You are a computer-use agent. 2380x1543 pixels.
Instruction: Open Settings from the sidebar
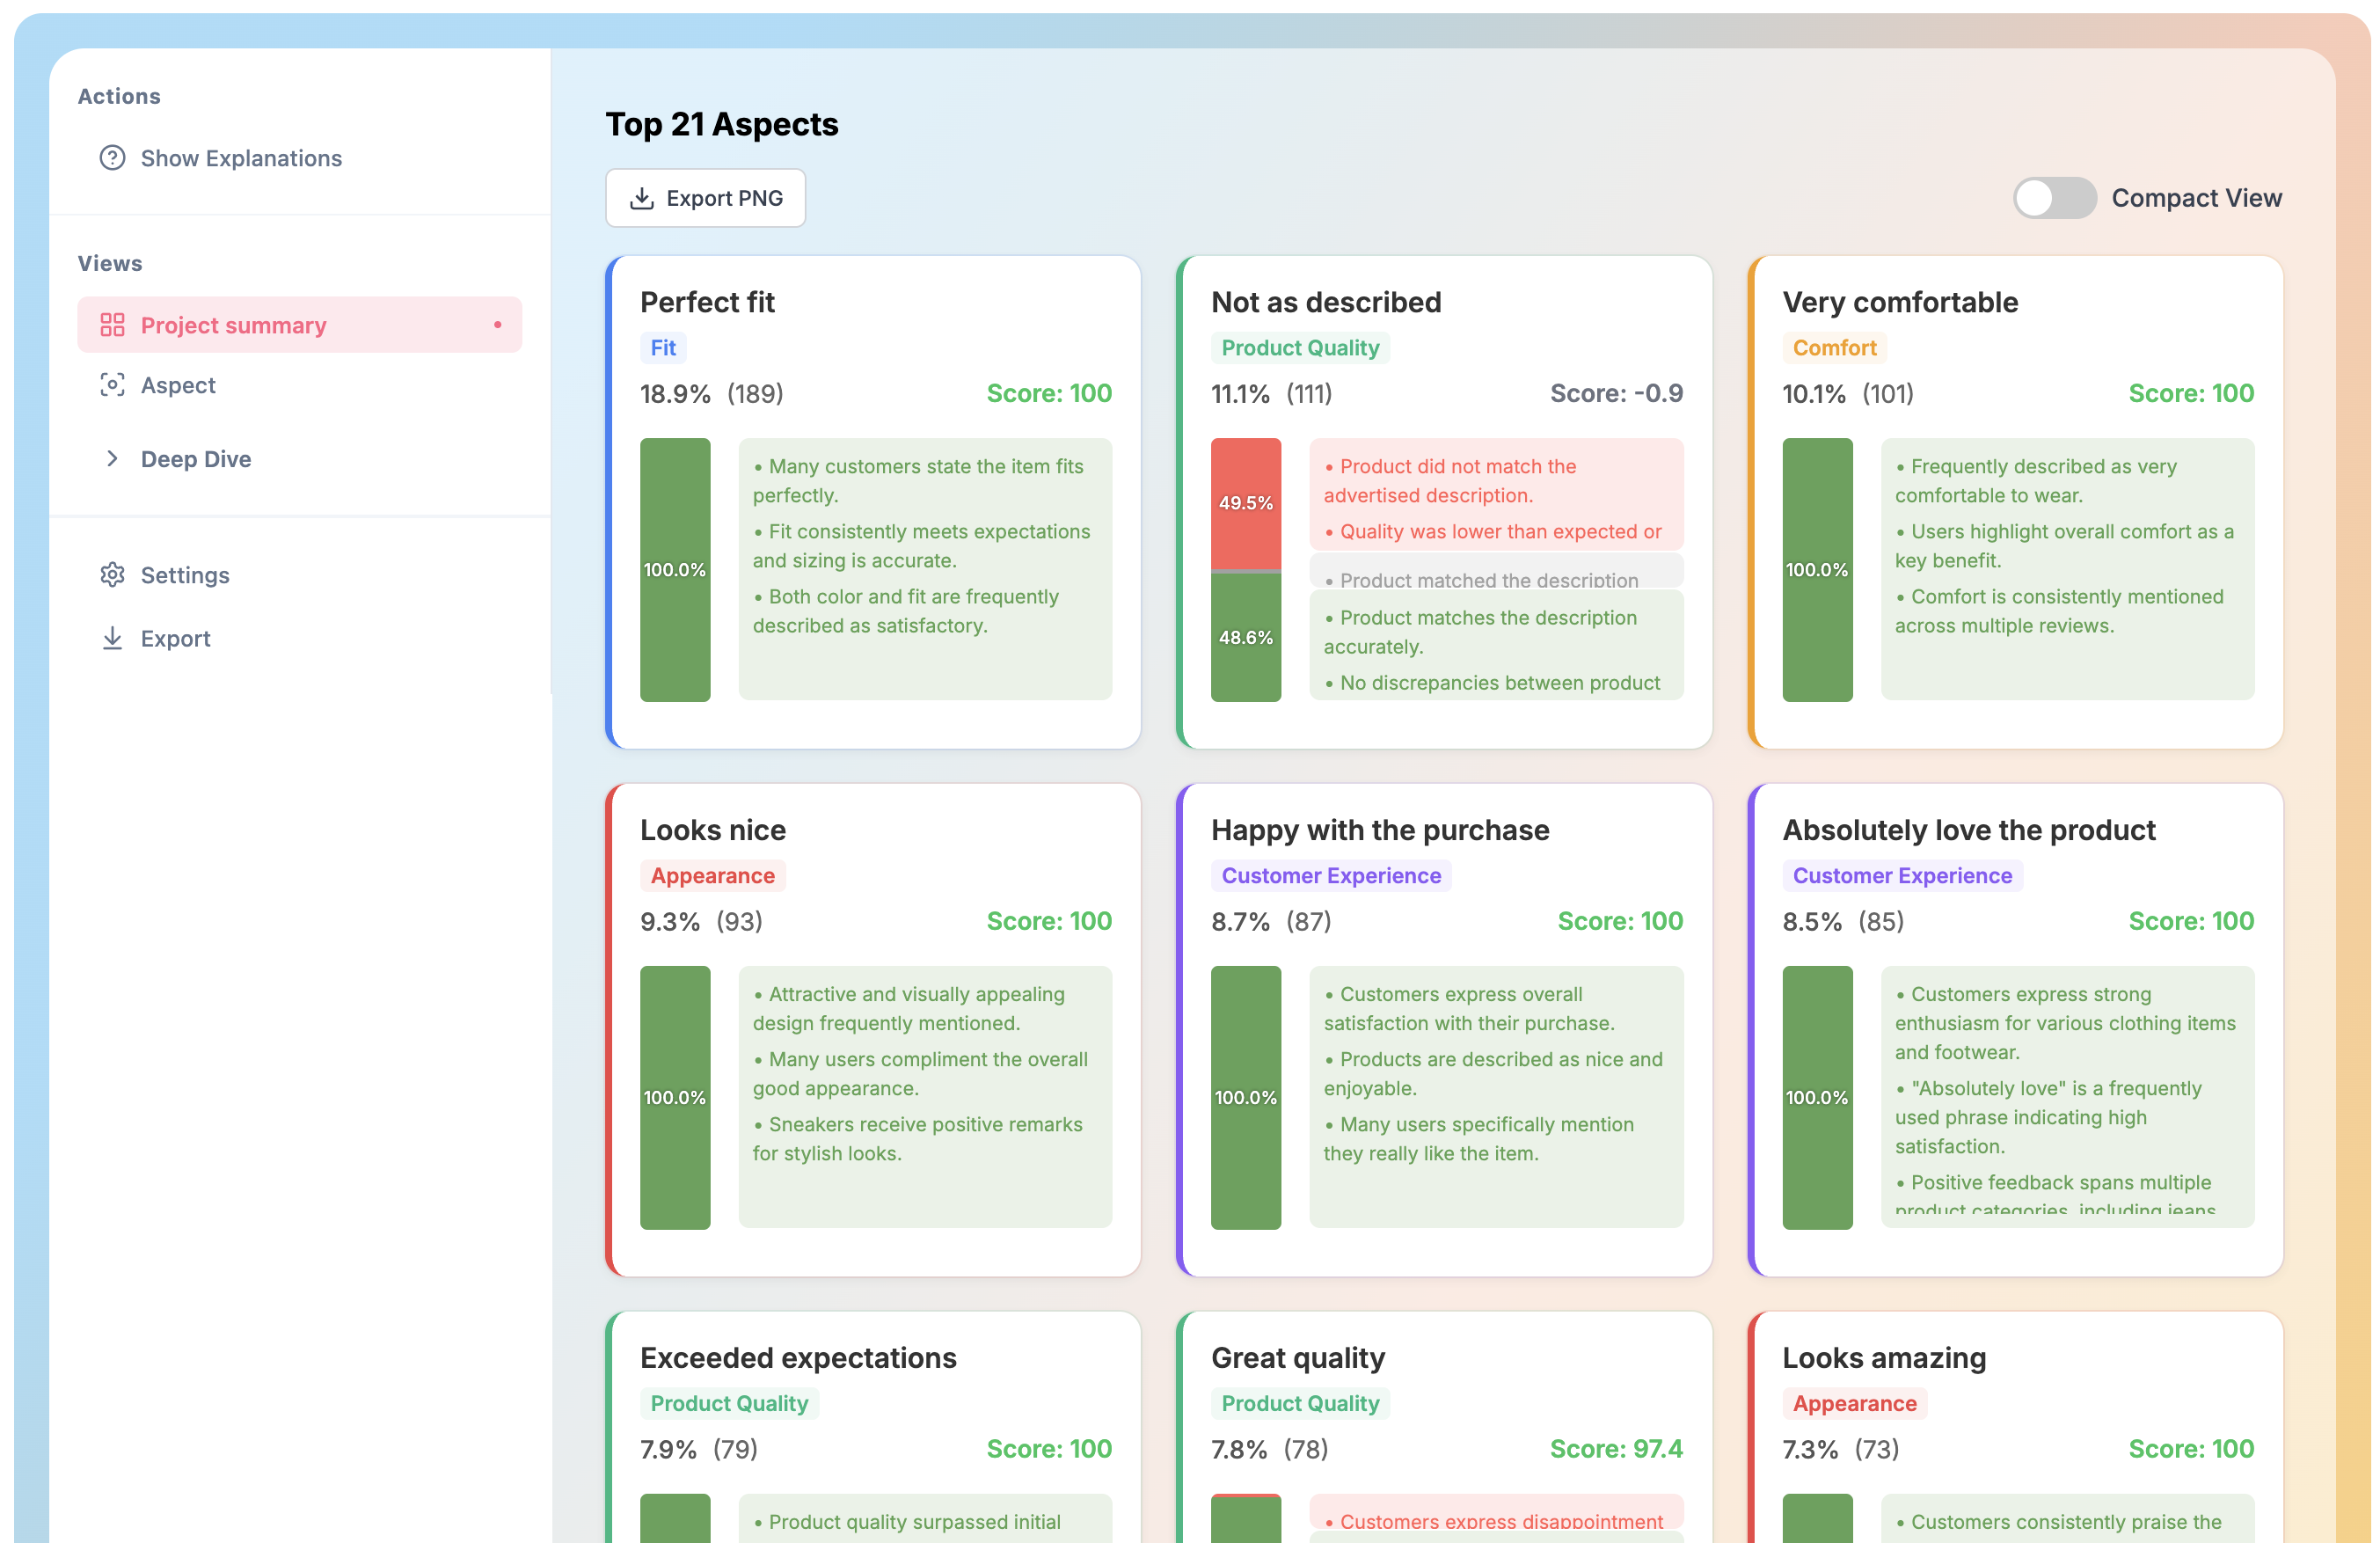click(x=185, y=575)
